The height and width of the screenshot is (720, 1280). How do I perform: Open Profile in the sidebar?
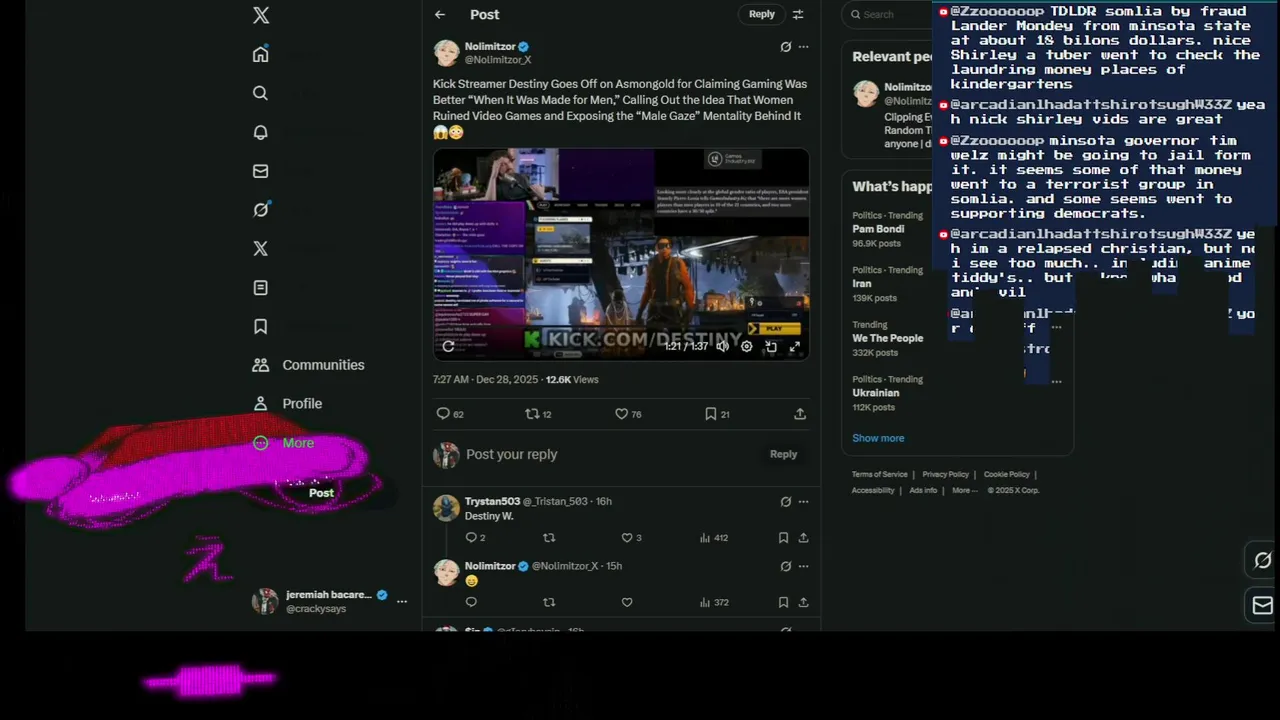pos(287,404)
